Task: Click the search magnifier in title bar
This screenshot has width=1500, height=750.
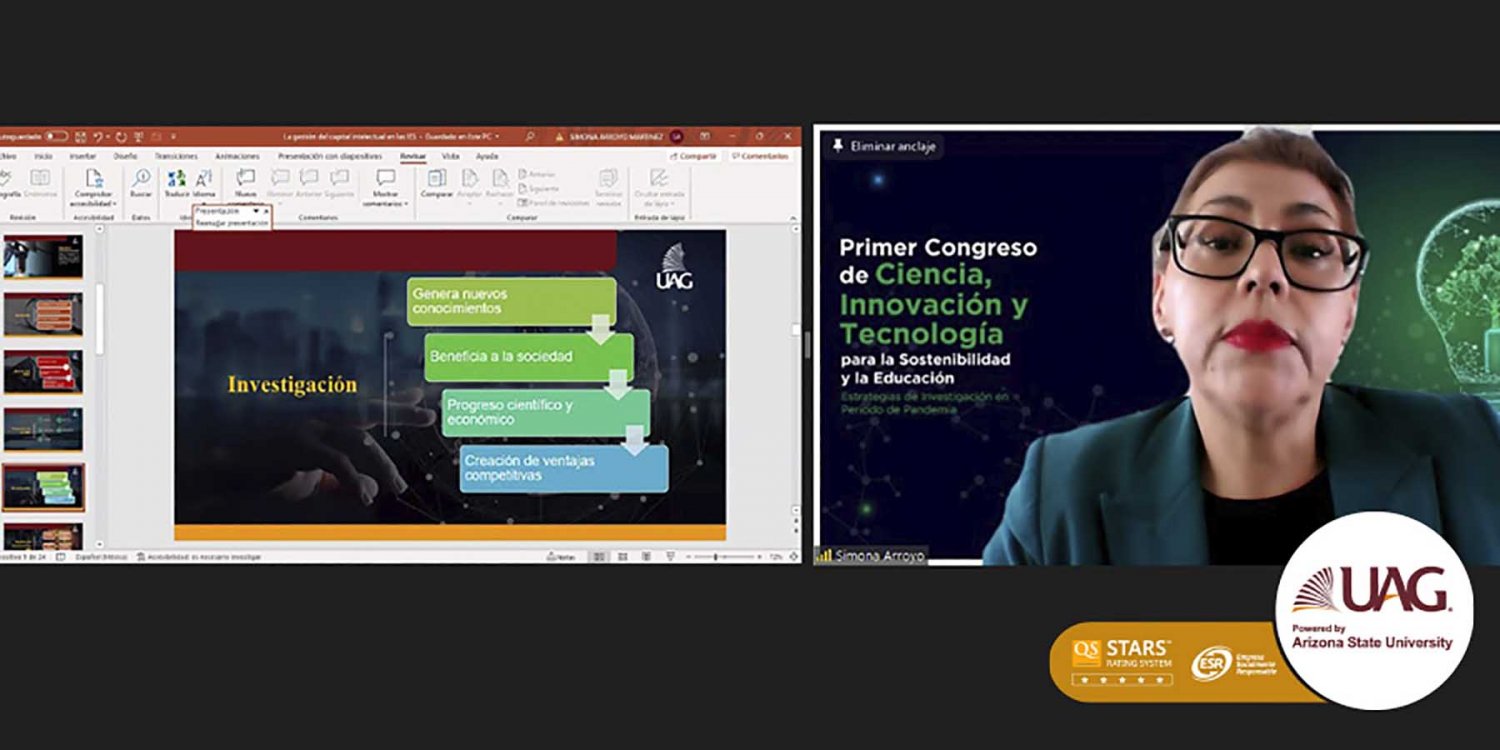Action: click(x=532, y=136)
